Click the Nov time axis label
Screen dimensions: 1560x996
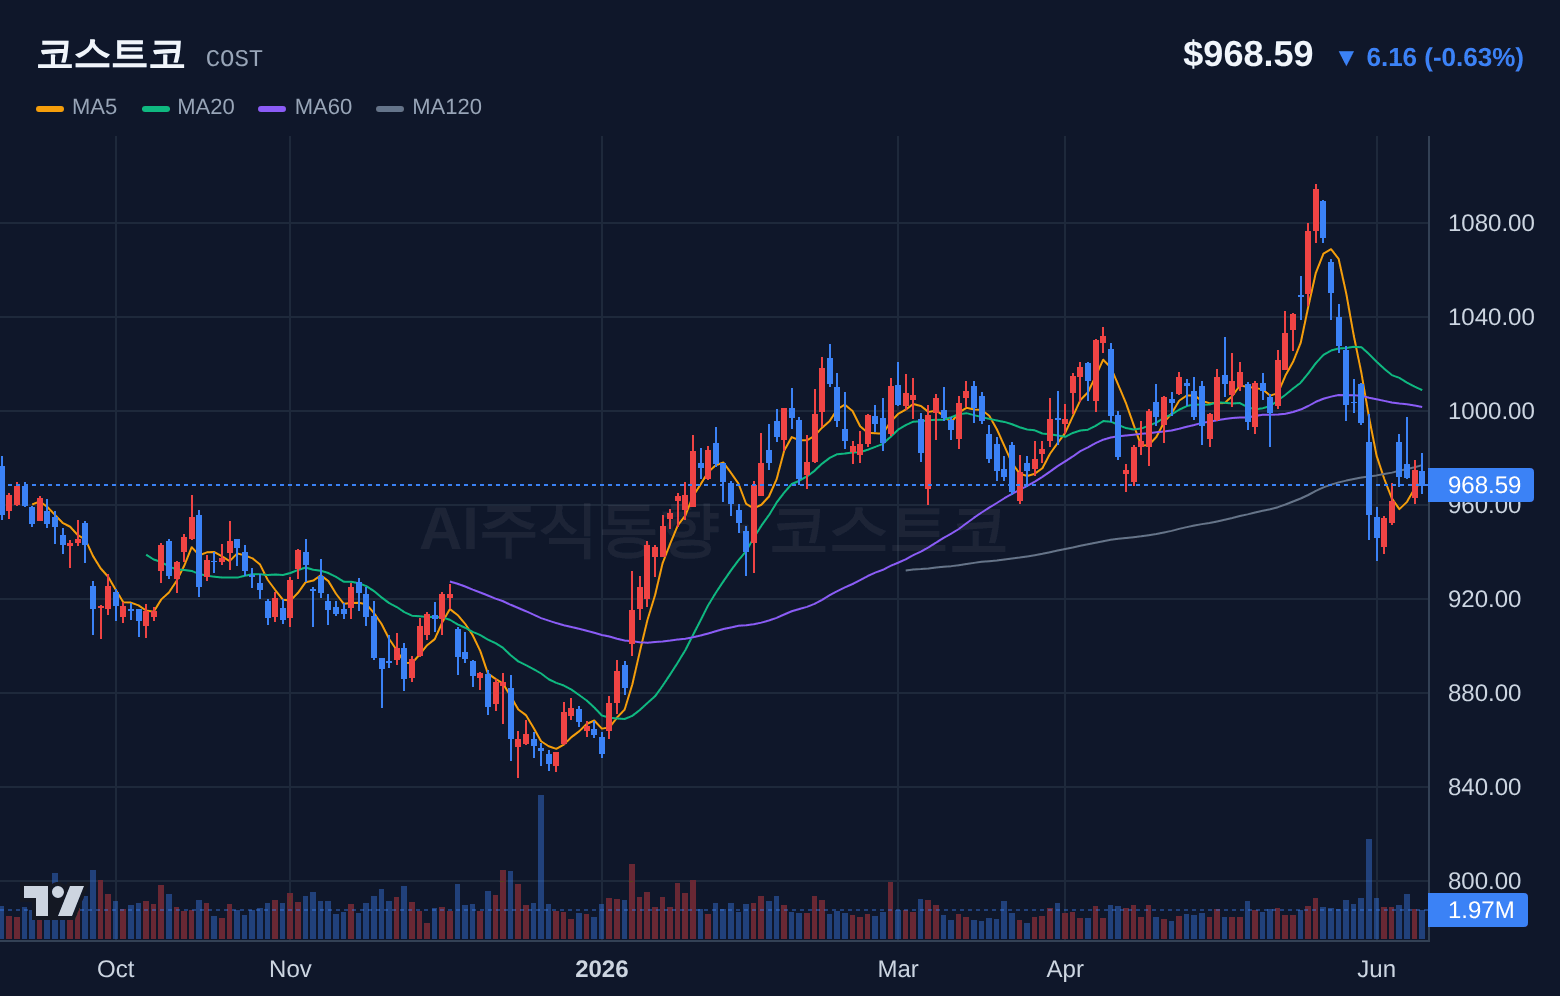point(290,969)
